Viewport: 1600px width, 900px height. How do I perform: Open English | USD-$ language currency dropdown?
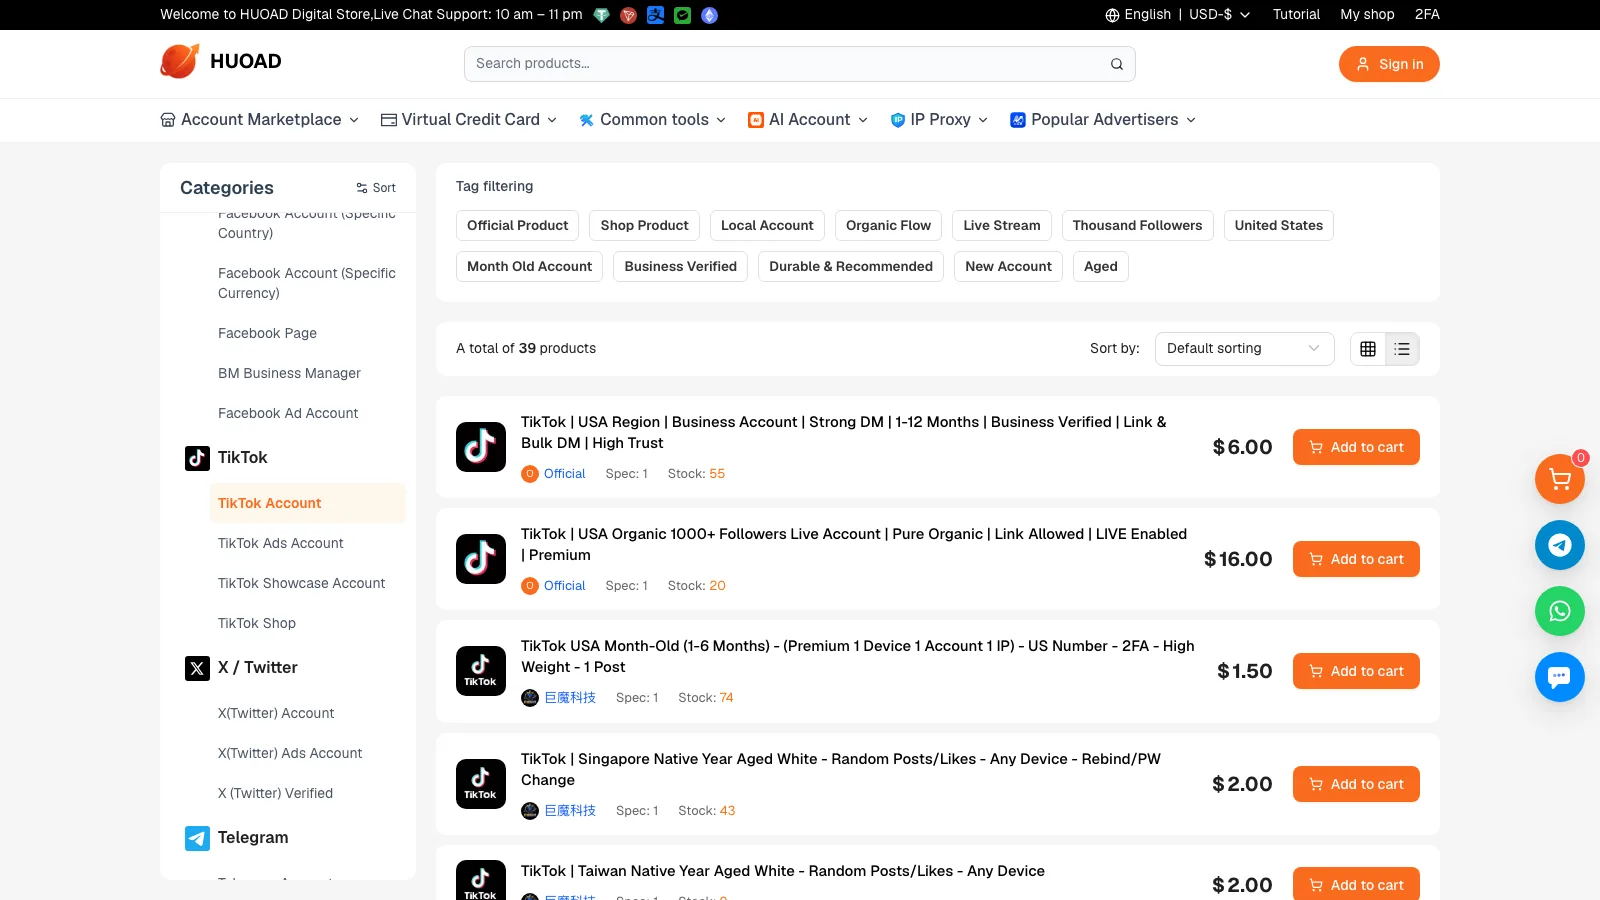click(1177, 14)
